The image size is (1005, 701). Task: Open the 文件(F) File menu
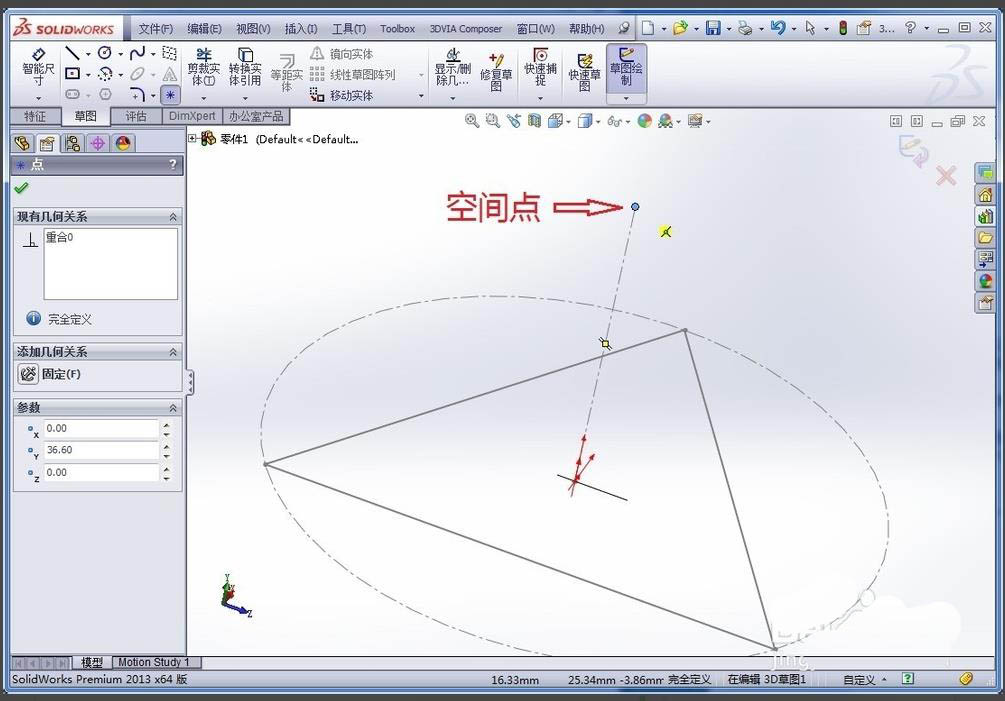(x=156, y=29)
